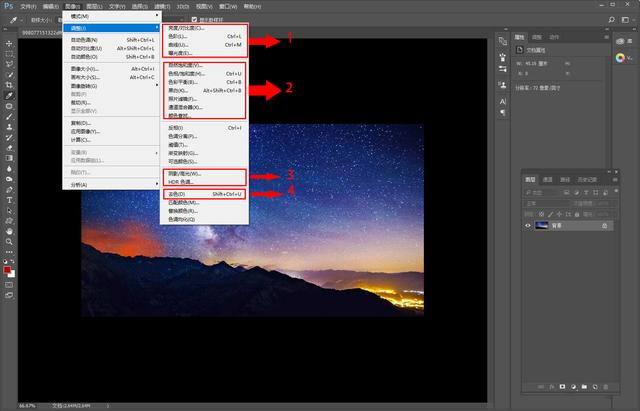Viewport: 640px width, 411px height.
Task: Open the Layers panel options menu
Action: pos(615,180)
